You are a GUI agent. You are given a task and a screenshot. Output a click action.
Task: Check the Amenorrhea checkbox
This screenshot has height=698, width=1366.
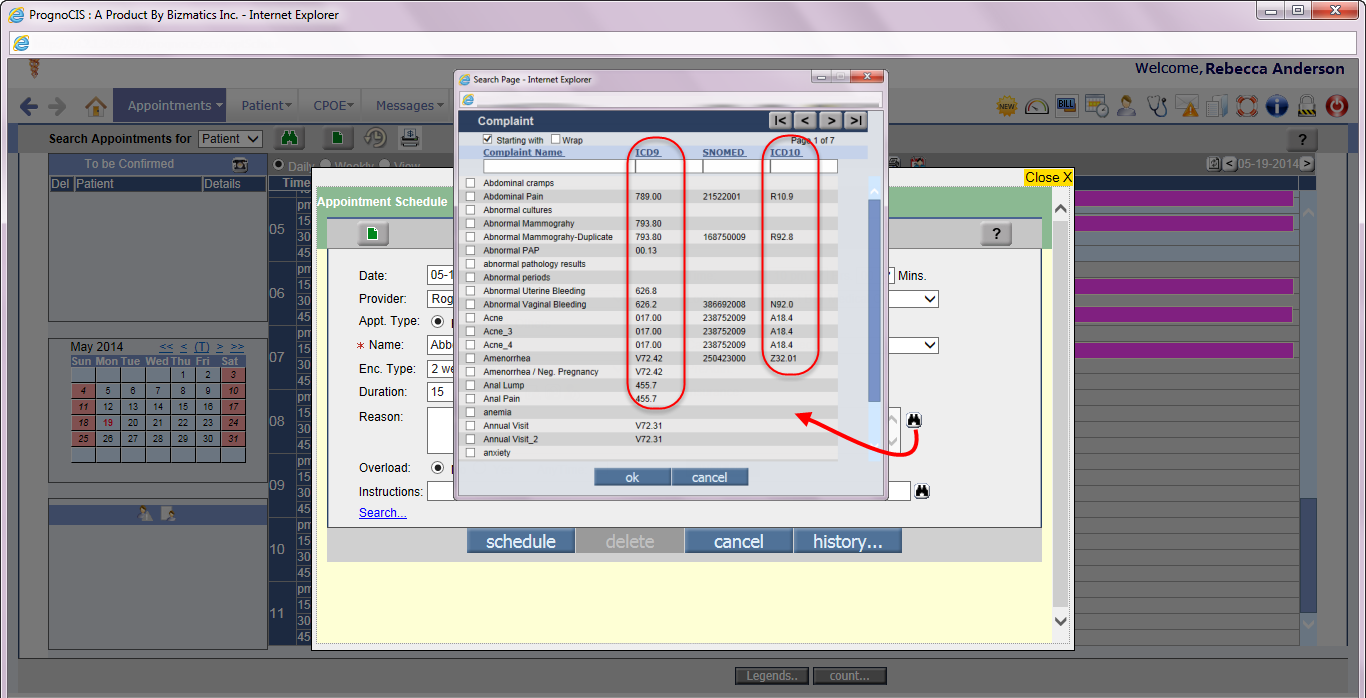470,358
